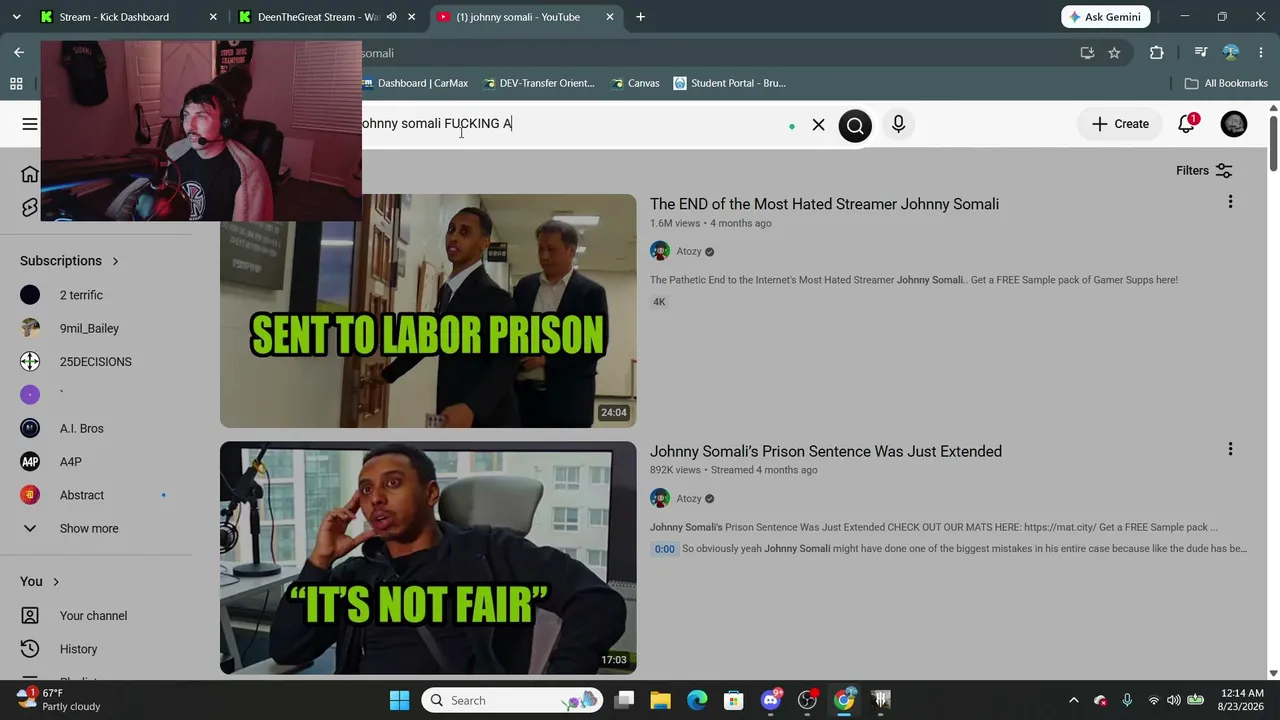1280x720 pixels.
Task: Open more actions for 'Prison Sentence Was Just Extended' video
Action: [1230, 449]
